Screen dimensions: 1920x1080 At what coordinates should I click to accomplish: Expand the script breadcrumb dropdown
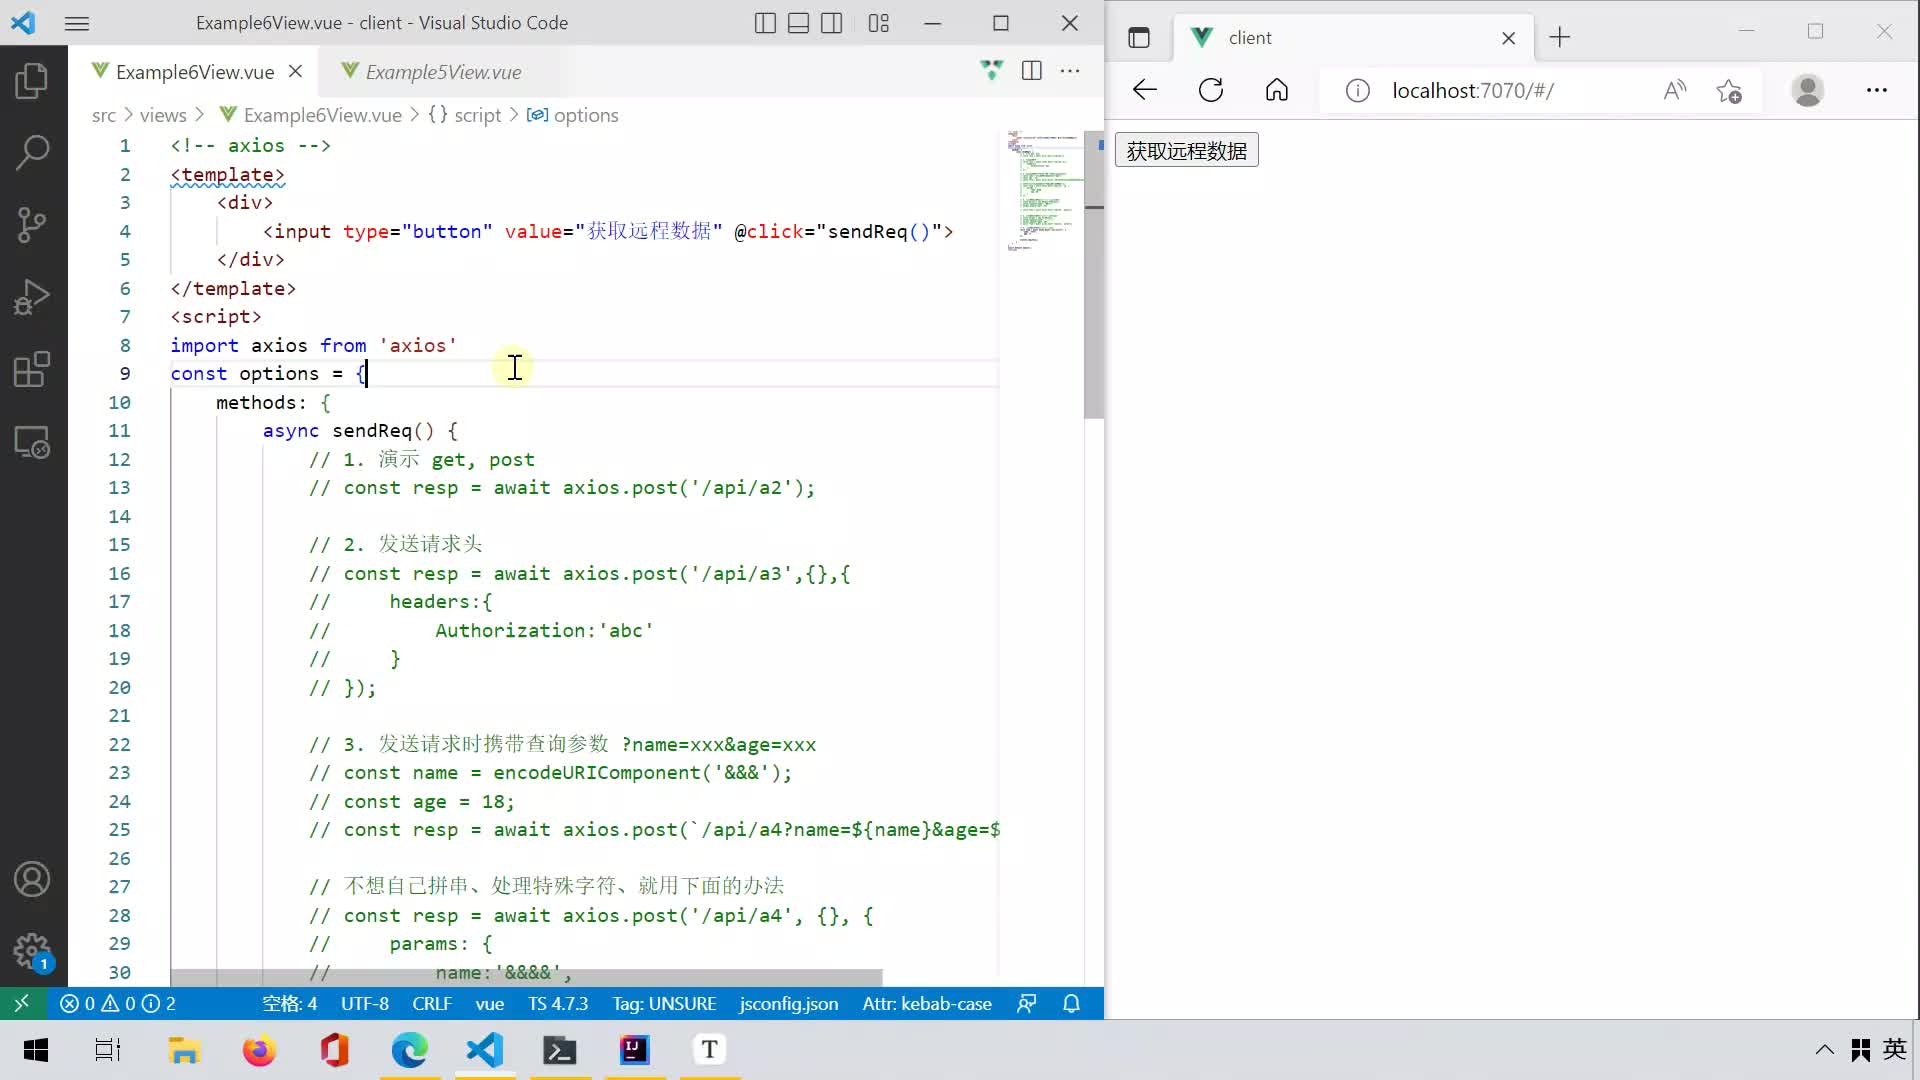click(479, 115)
